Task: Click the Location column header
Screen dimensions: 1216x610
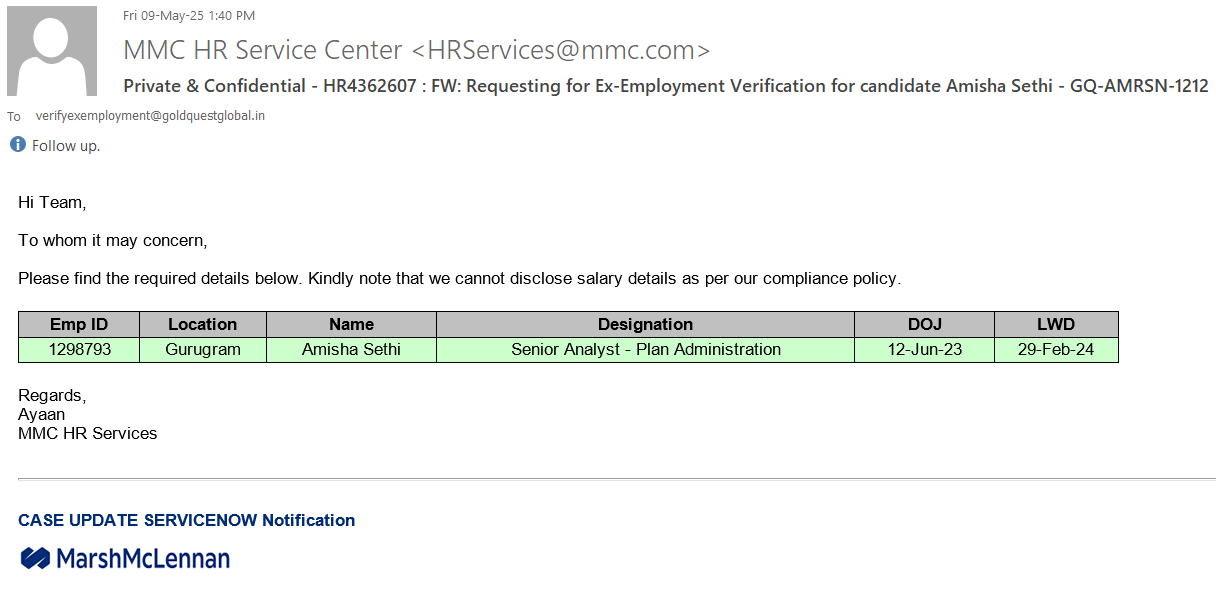Action: pyautogui.click(x=202, y=324)
